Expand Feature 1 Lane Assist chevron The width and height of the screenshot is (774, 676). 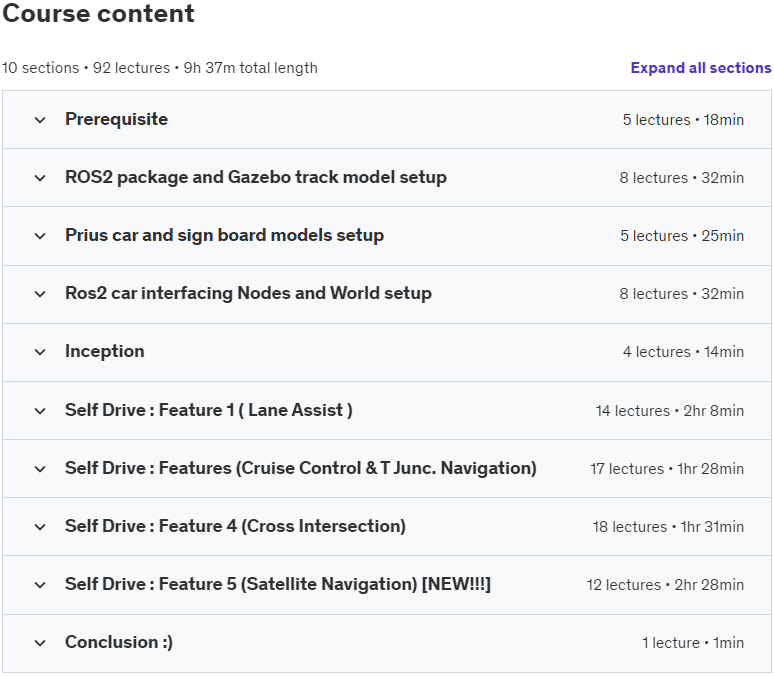tap(40, 411)
